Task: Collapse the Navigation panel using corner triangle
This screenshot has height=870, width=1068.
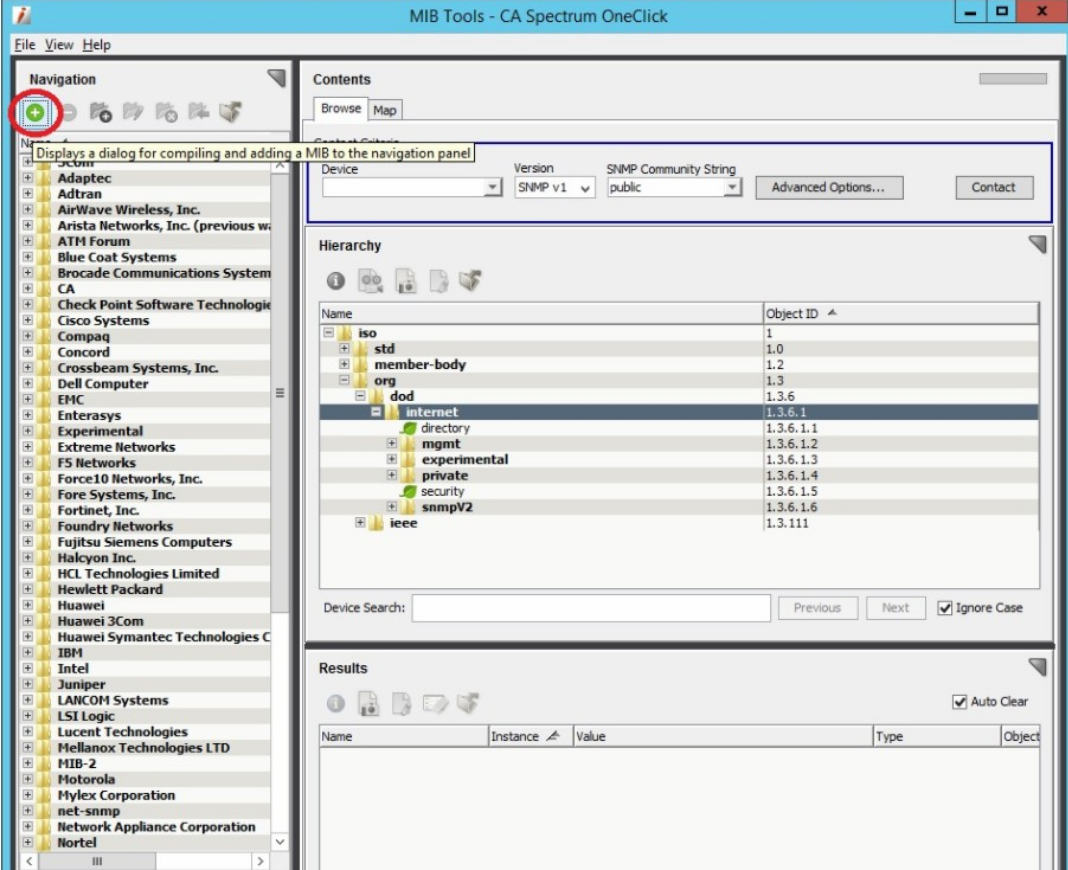Action: point(276,78)
